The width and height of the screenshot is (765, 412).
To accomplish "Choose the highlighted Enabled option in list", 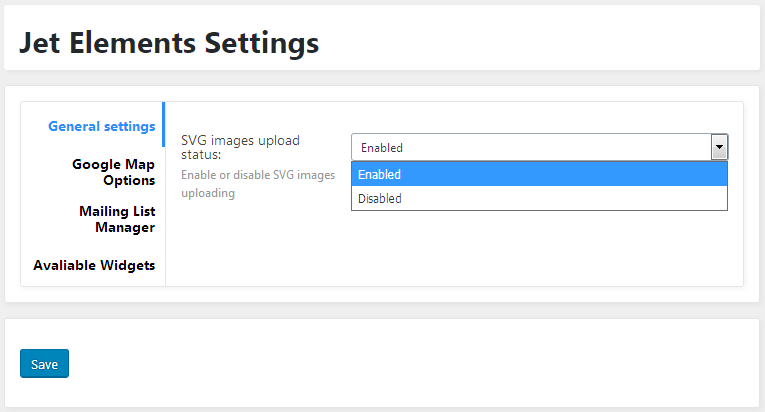I will pos(539,174).
